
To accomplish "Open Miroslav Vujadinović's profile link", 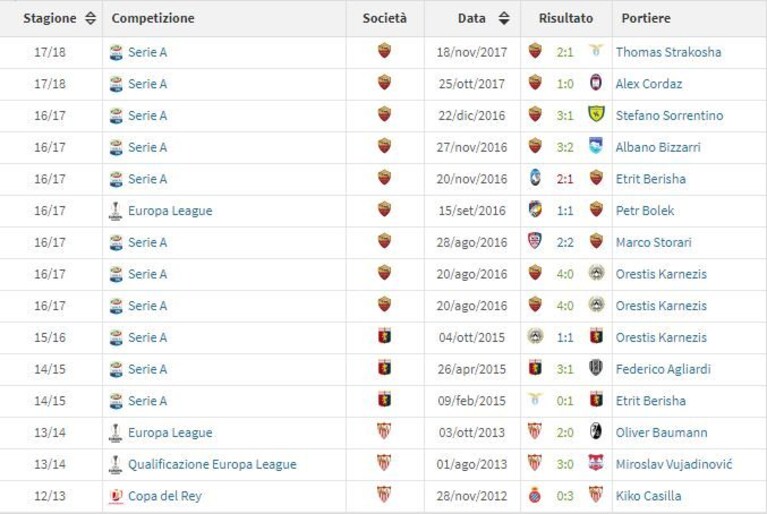I will click(x=674, y=464).
